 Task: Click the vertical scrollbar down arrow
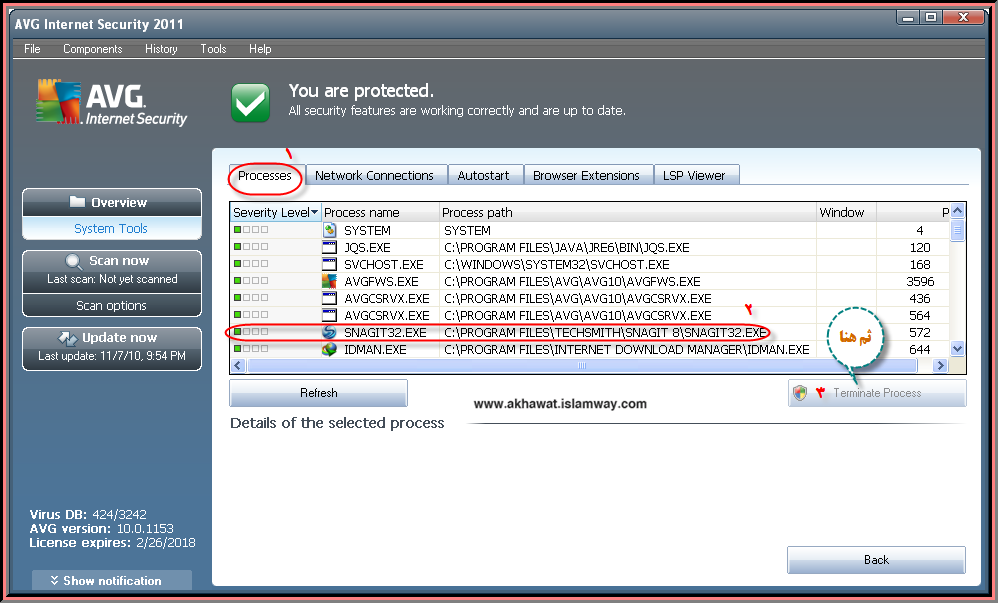coord(957,348)
